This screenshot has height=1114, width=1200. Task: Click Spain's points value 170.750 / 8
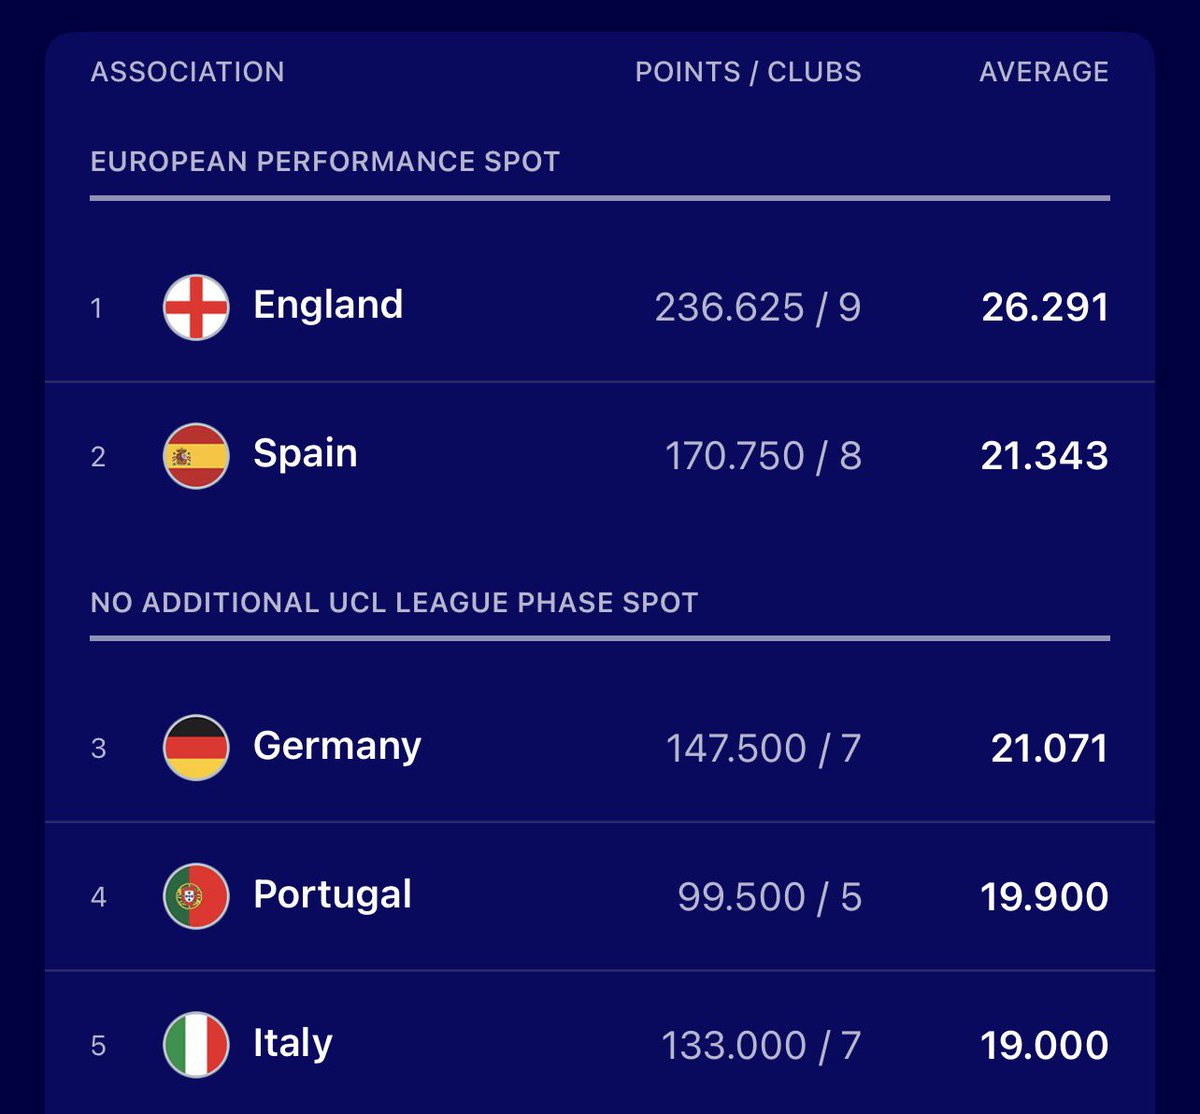coord(762,456)
